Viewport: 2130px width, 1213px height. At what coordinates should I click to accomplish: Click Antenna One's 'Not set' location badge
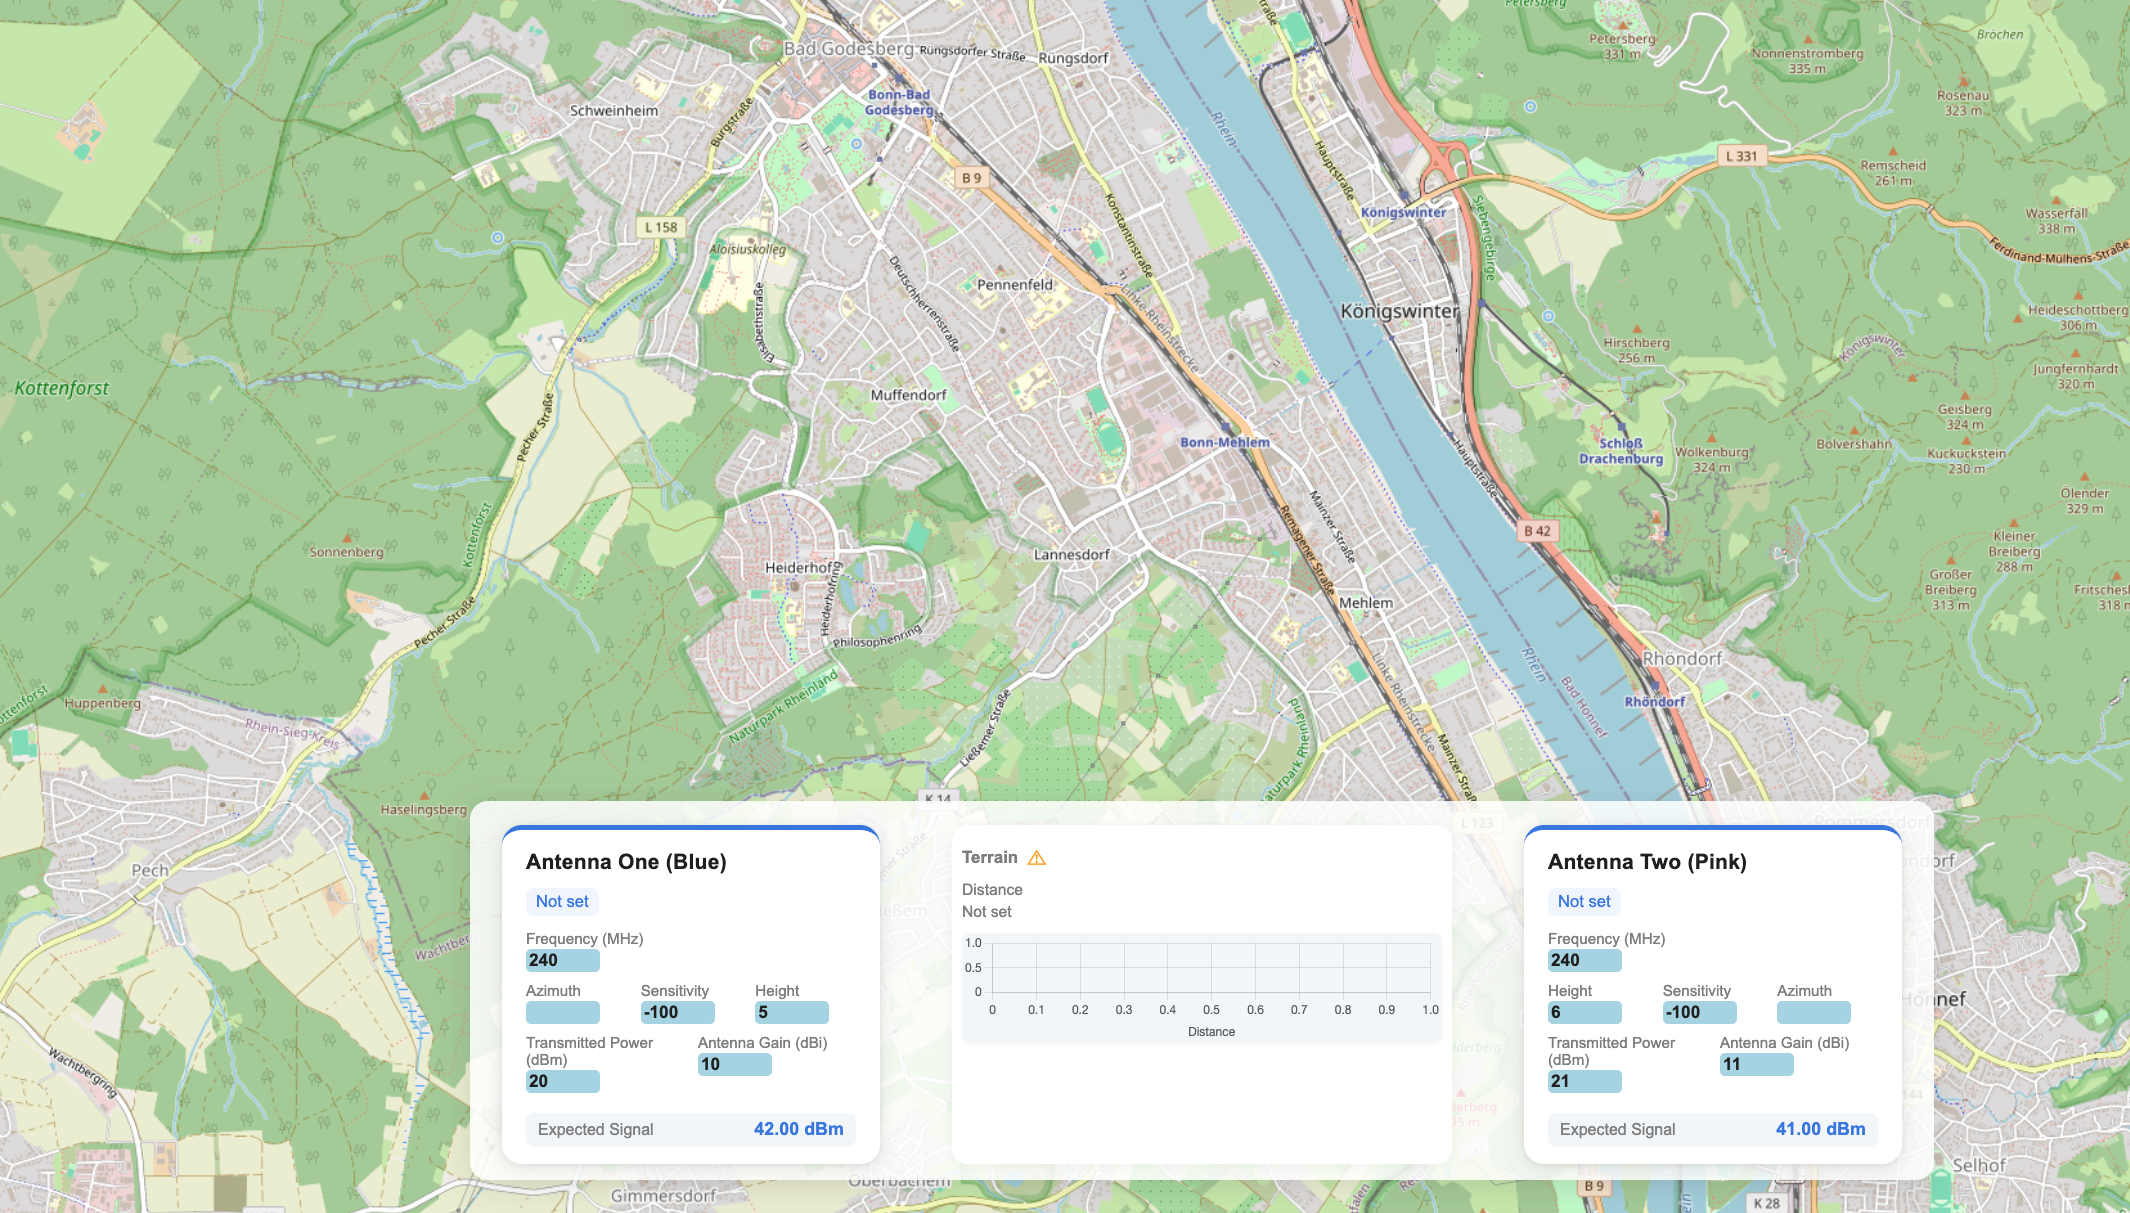point(562,901)
